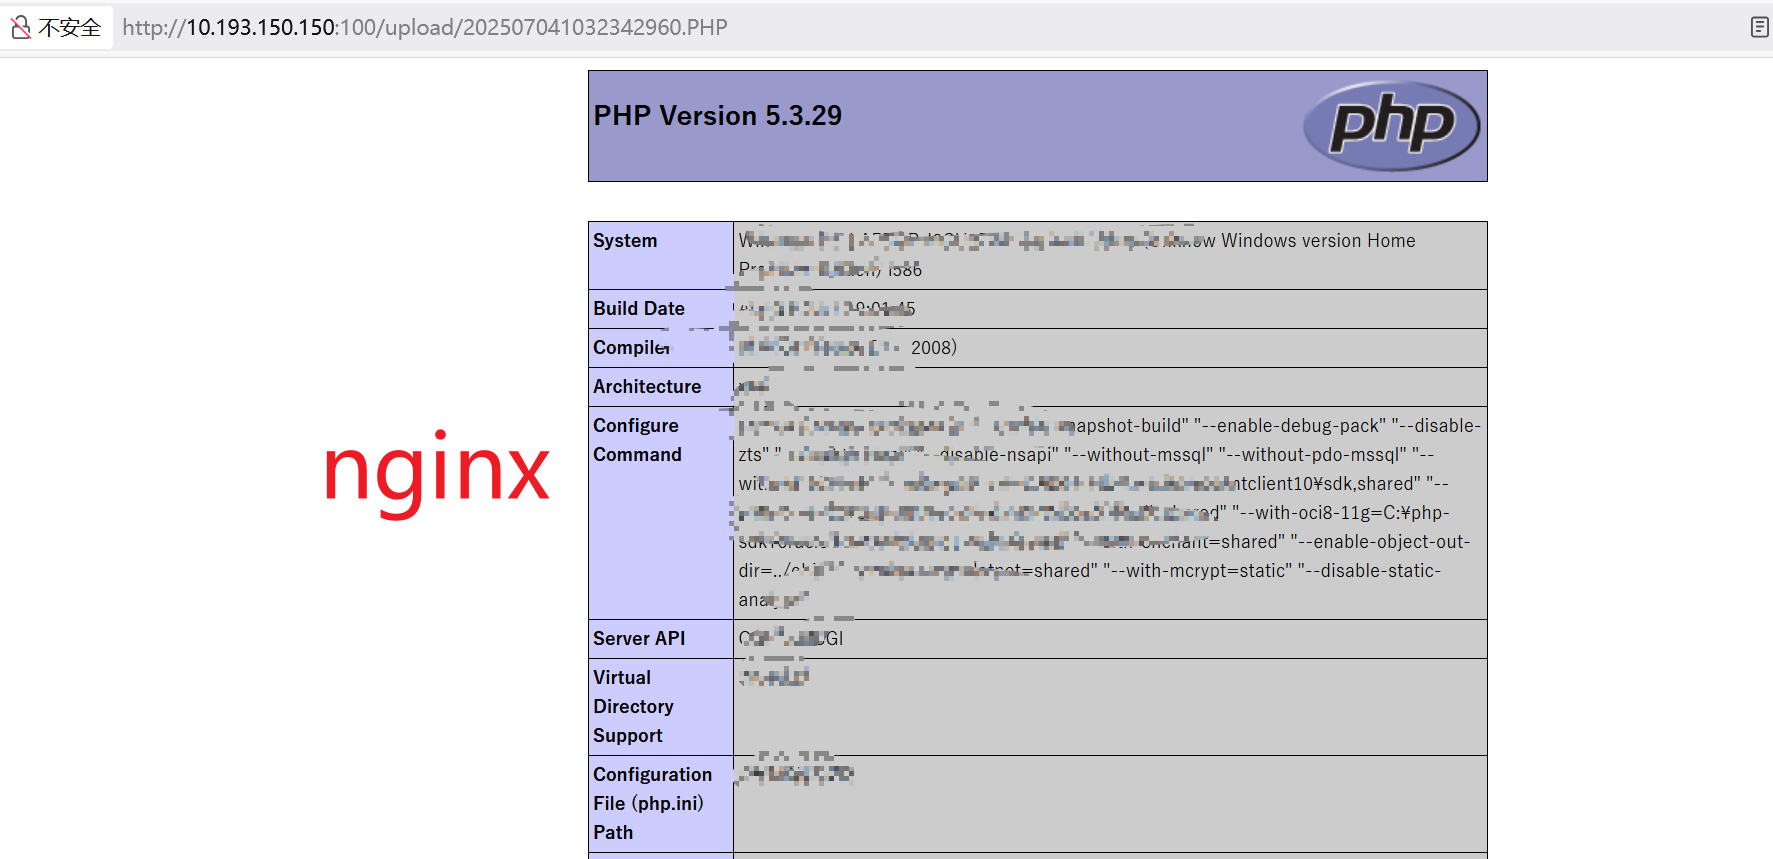Select the Architecture row label
Image resolution: width=1773 pixels, height=859 pixels.
[x=646, y=387]
